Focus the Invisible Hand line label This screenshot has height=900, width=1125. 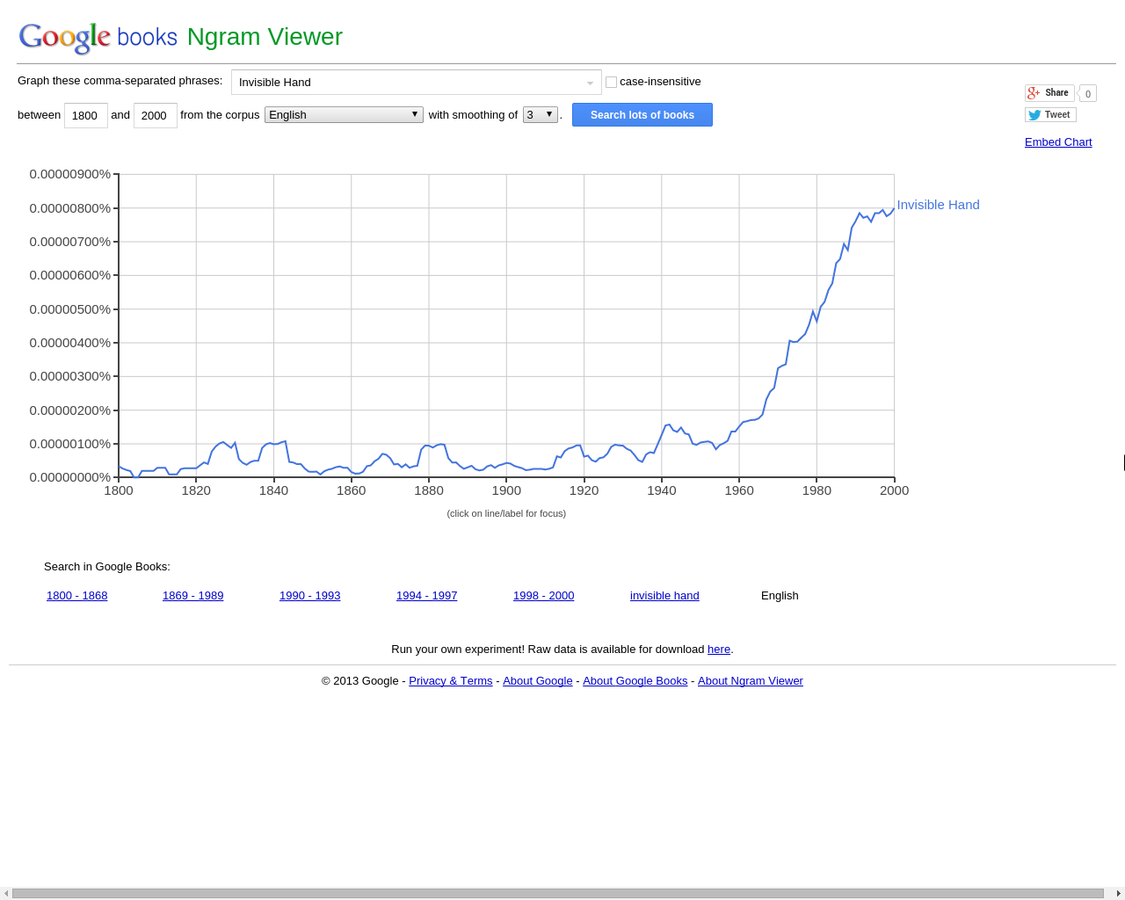pos(938,205)
